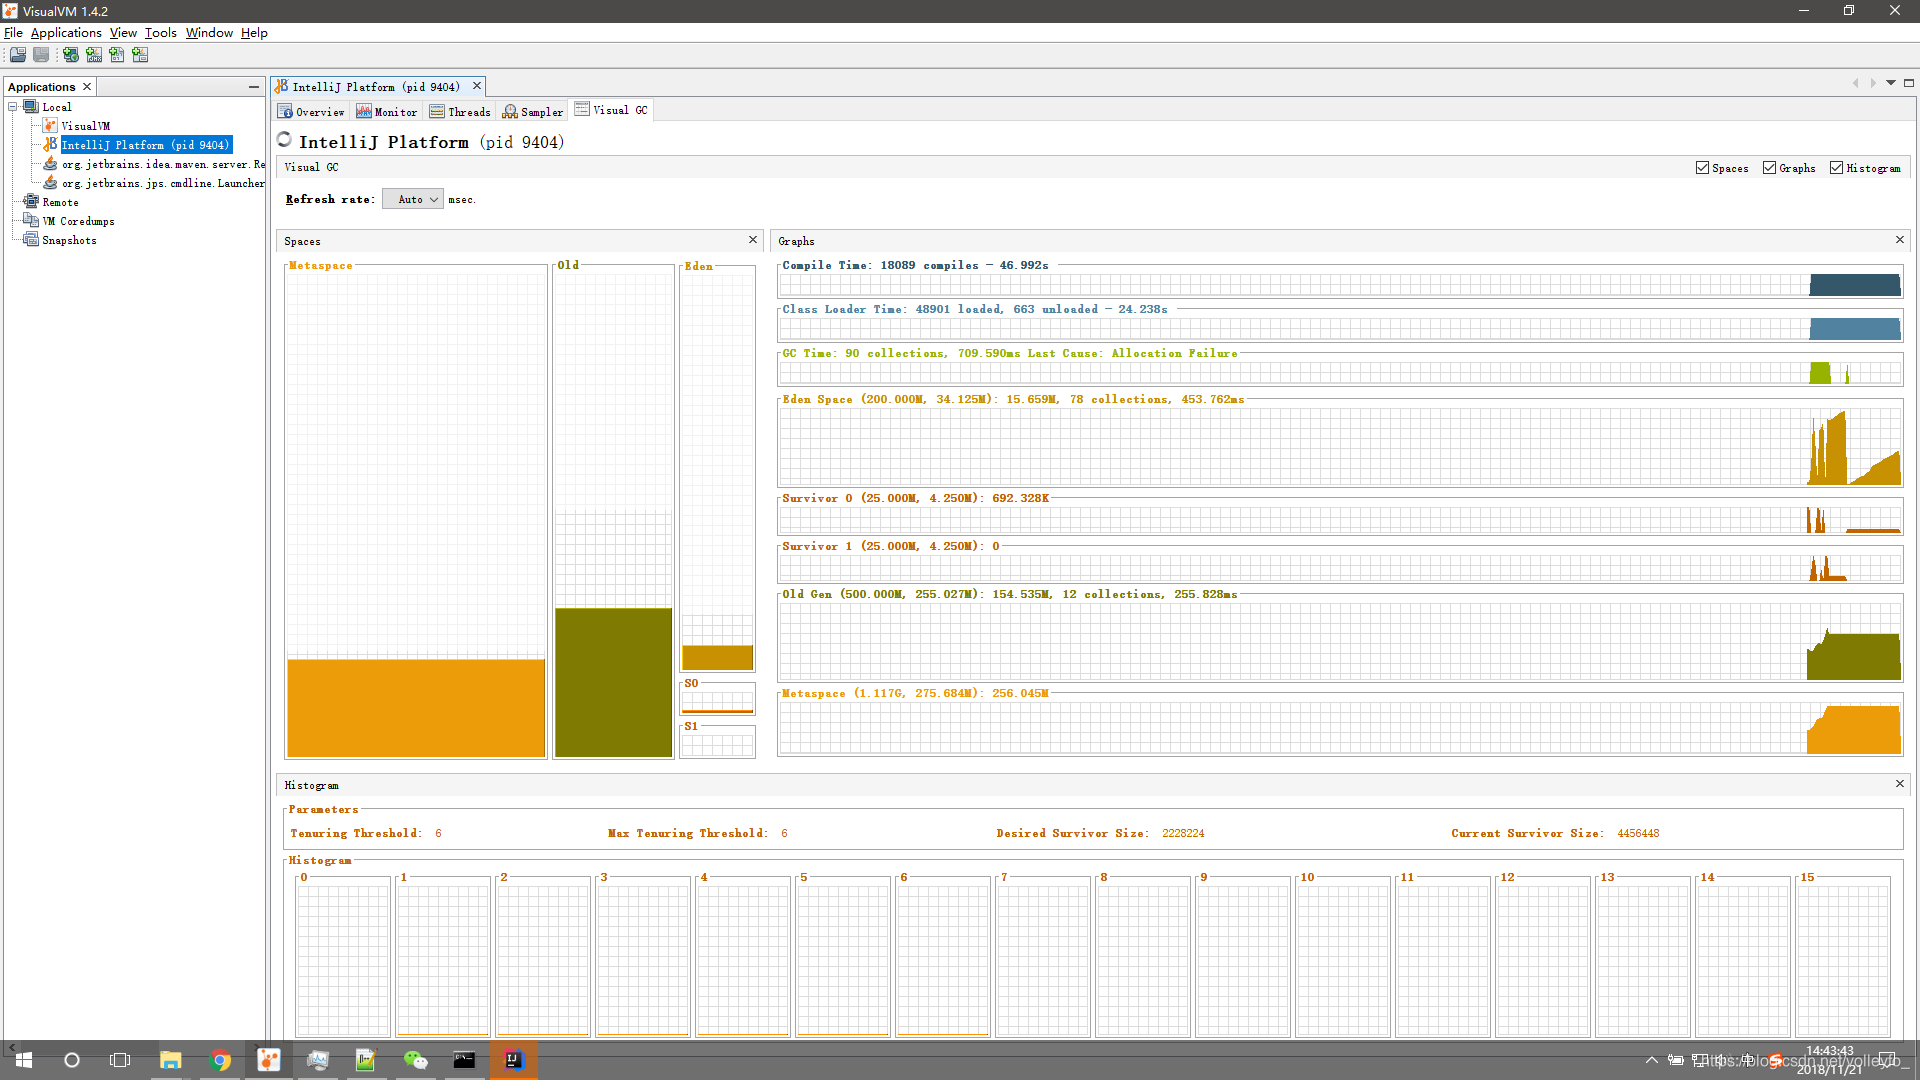Open the File menu

(x=13, y=32)
